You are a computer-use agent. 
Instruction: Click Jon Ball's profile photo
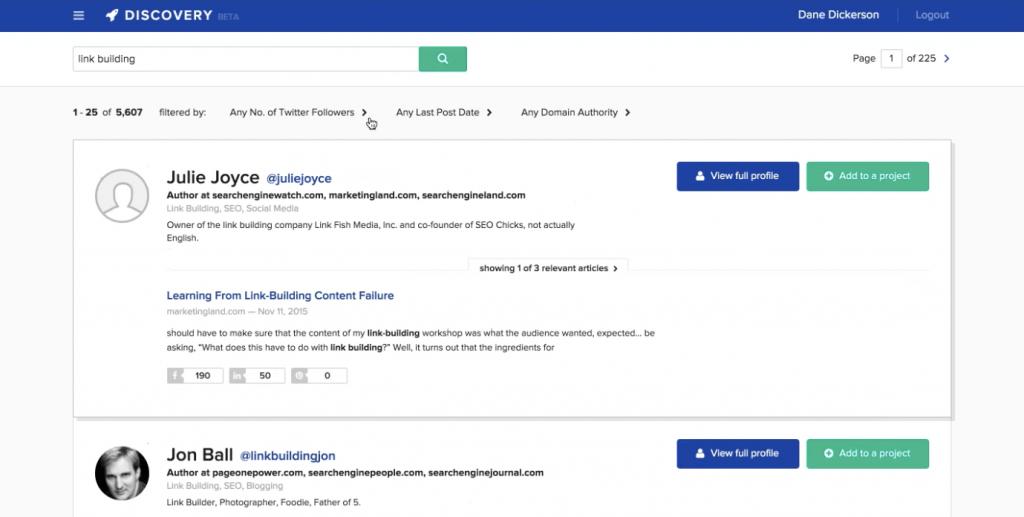pos(122,473)
